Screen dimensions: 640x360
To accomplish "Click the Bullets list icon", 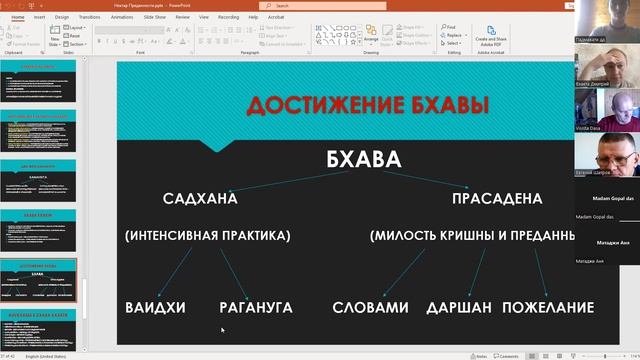I will click(x=202, y=30).
